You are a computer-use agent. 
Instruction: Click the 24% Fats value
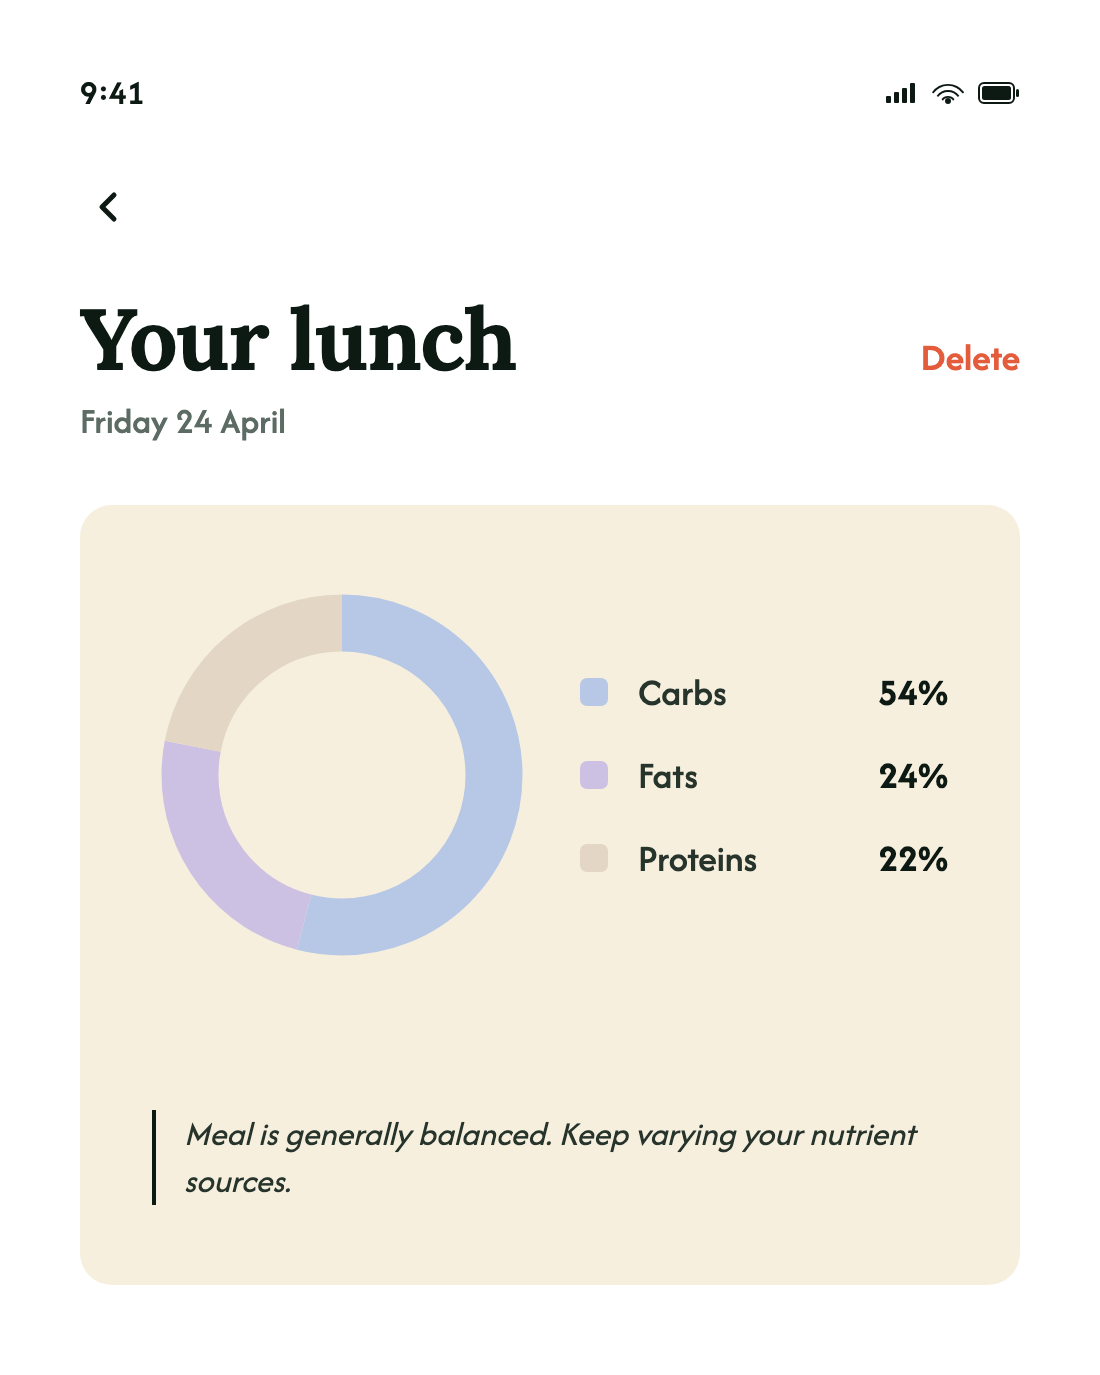[x=913, y=776]
